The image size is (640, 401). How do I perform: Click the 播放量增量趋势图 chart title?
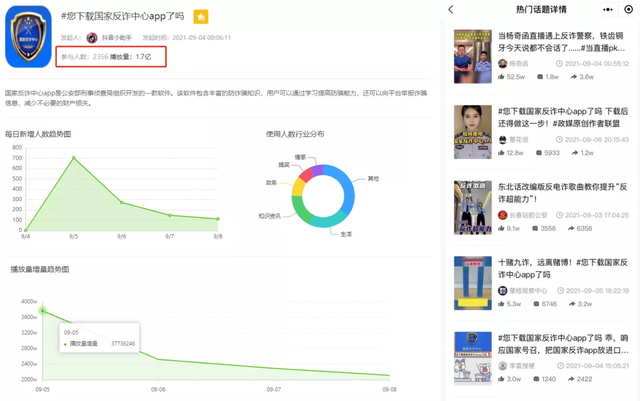[40, 270]
